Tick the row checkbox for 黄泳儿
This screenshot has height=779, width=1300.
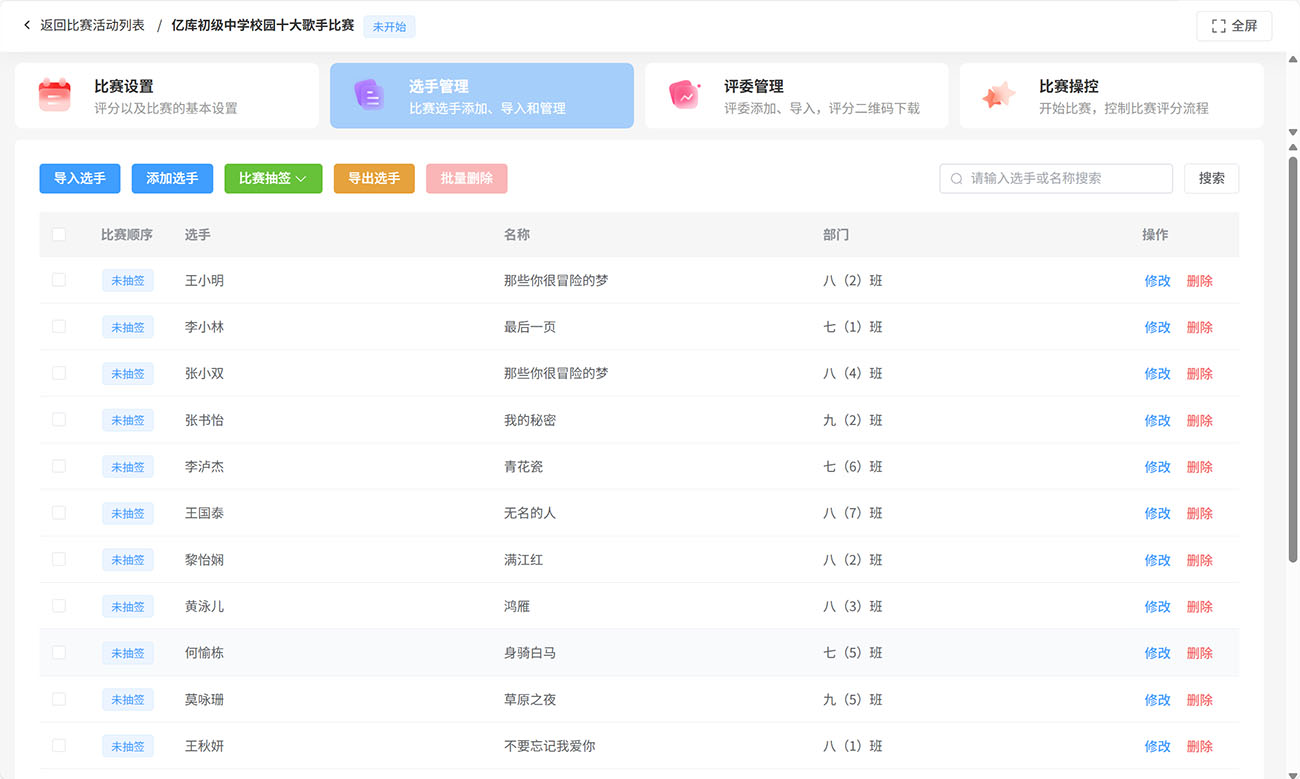point(59,606)
